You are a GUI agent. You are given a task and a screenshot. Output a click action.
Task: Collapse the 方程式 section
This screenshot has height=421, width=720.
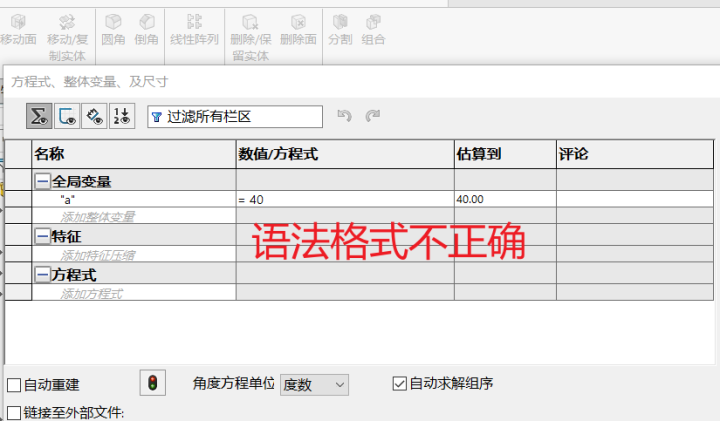coord(42,275)
